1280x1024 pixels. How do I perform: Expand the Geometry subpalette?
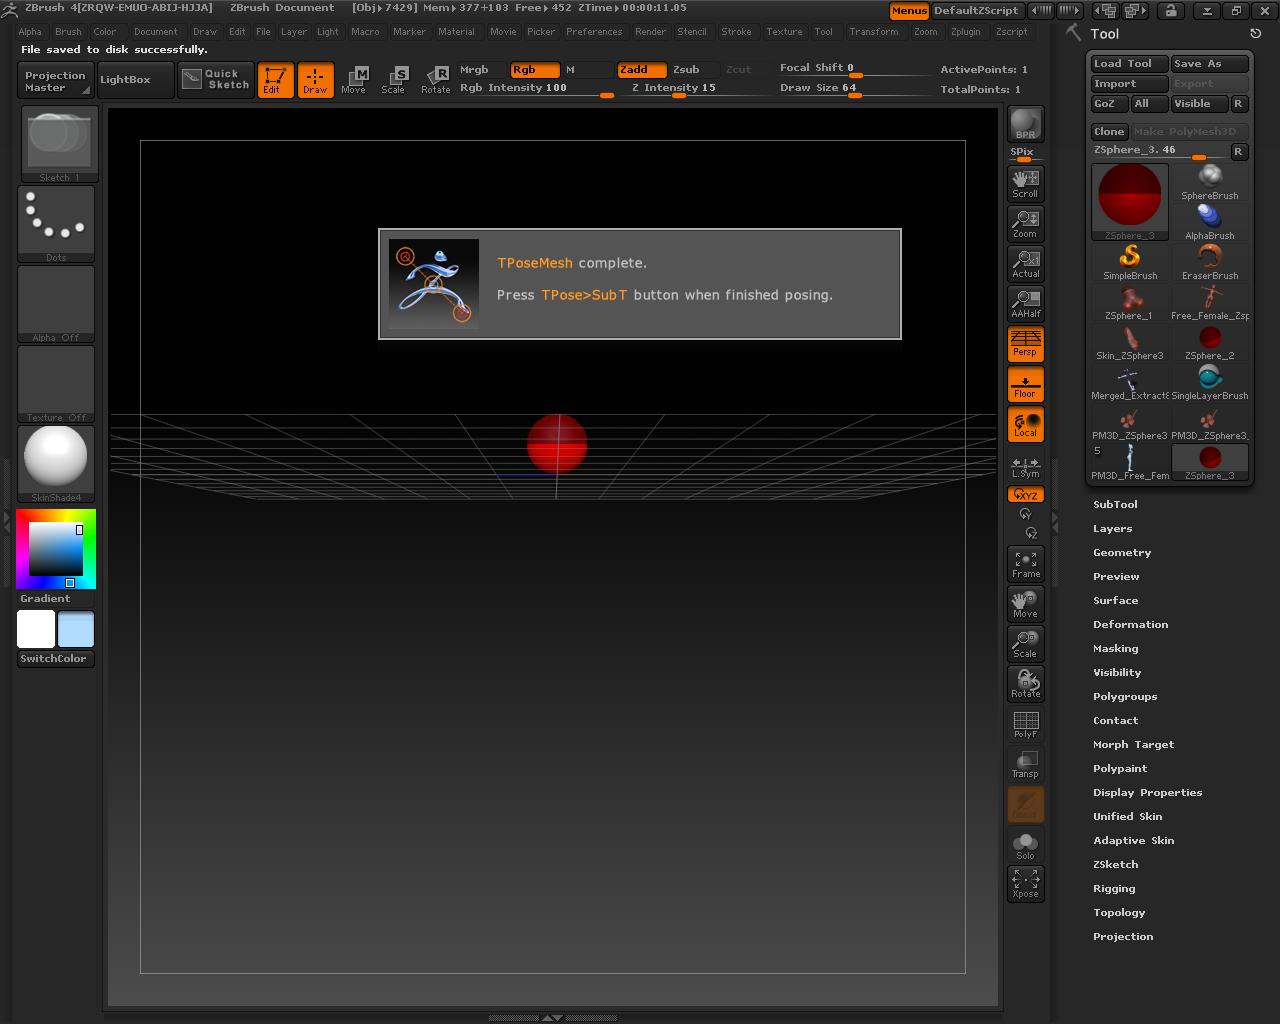point(1121,552)
